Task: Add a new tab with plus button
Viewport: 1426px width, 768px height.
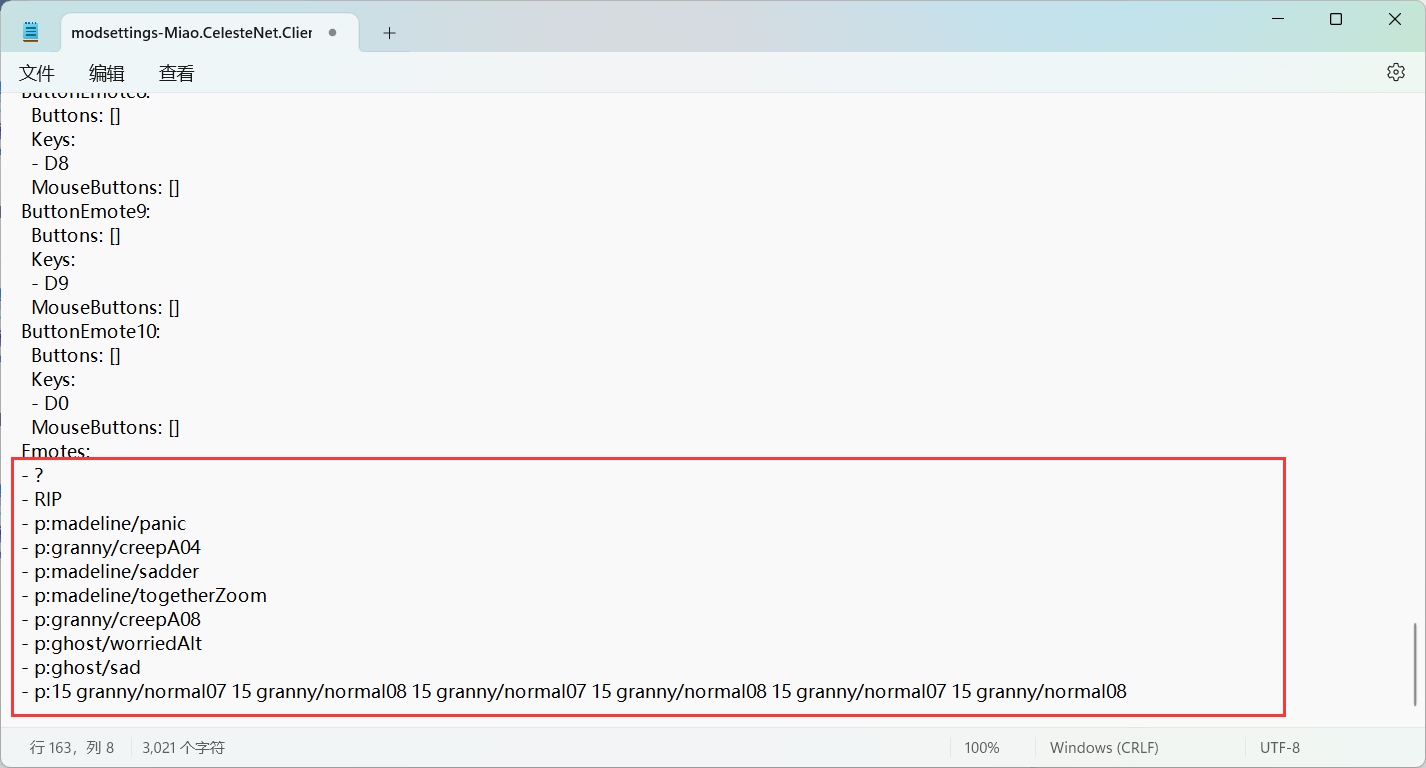Action: click(x=389, y=33)
